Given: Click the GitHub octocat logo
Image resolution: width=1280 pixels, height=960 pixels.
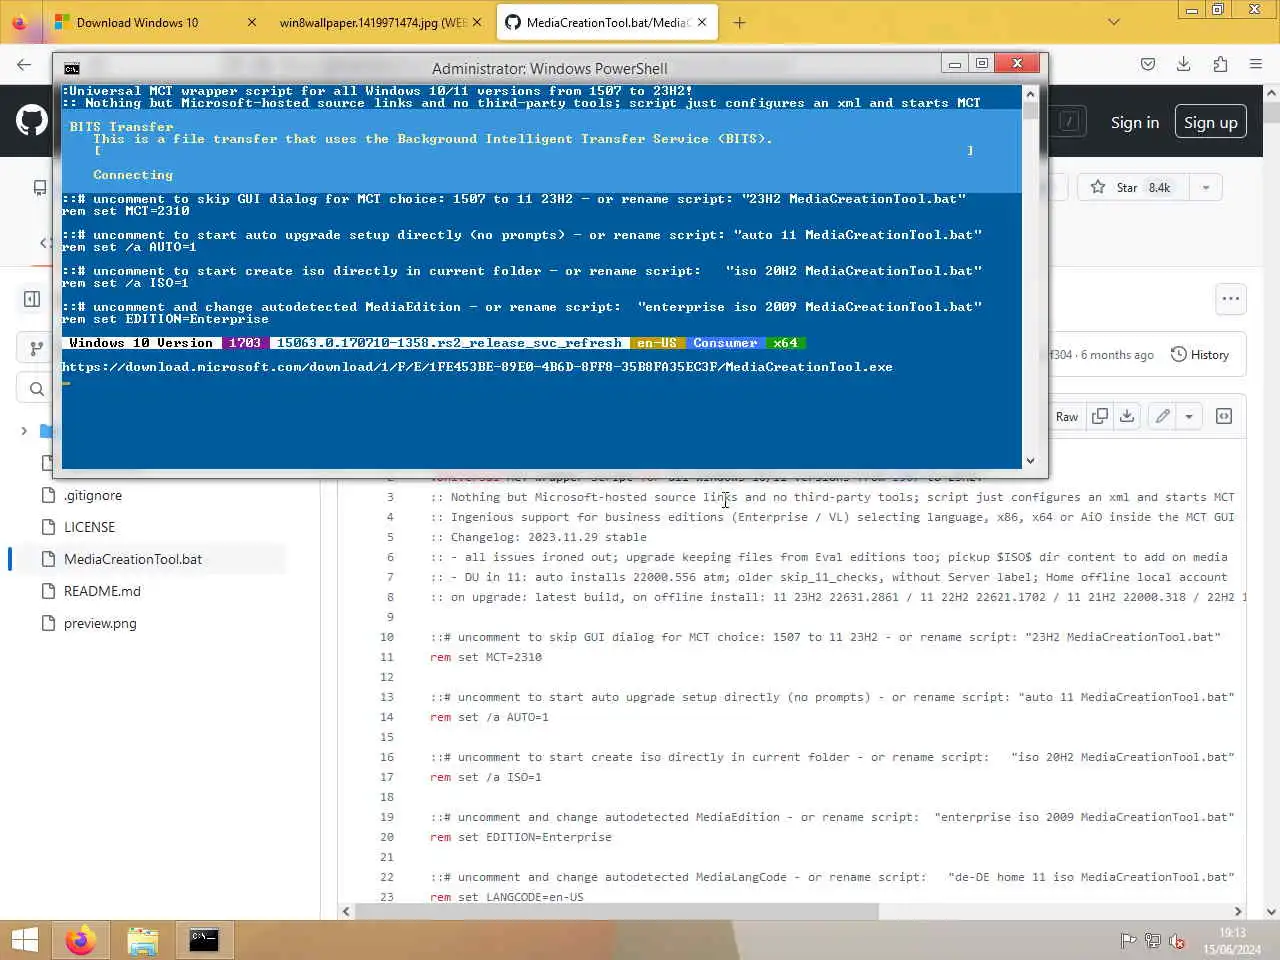Looking at the screenshot, I should coord(32,121).
